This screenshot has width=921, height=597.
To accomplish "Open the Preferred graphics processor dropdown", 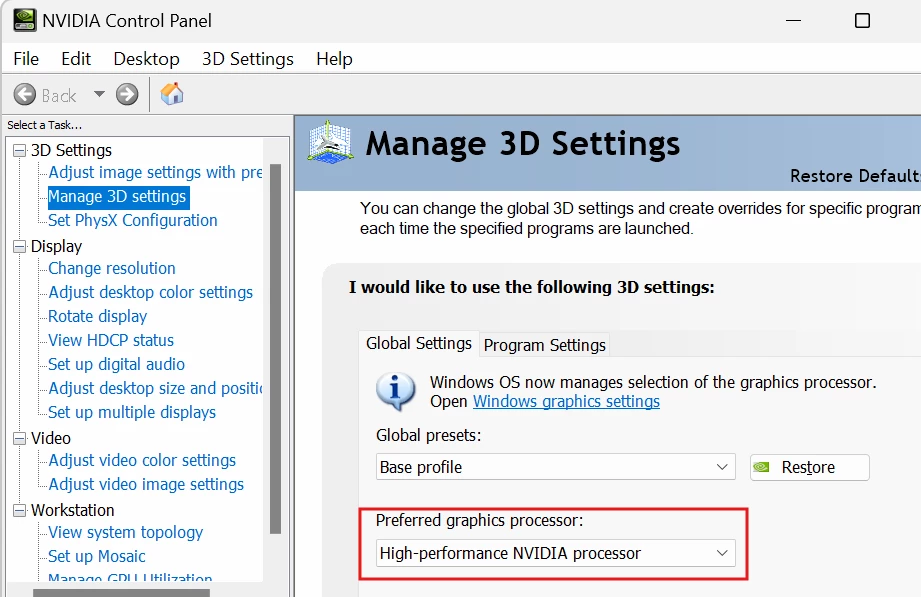I will [x=556, y=553].
